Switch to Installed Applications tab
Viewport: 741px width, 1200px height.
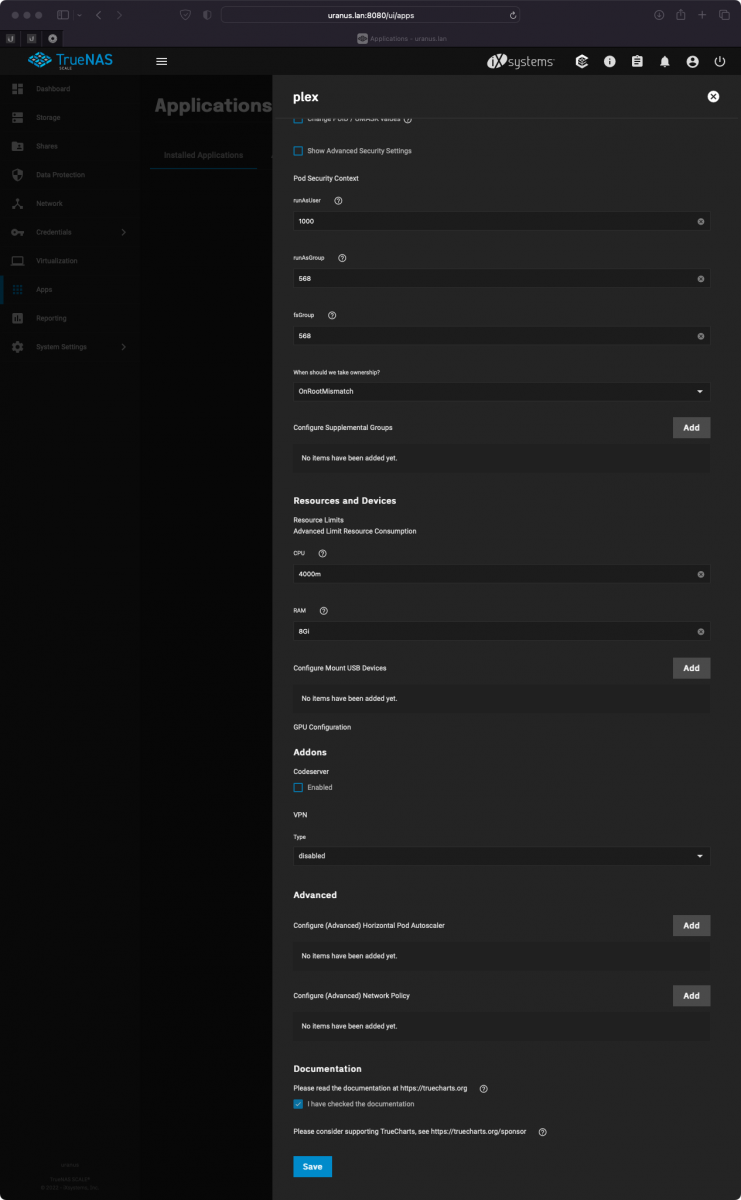tap(203, 155)
